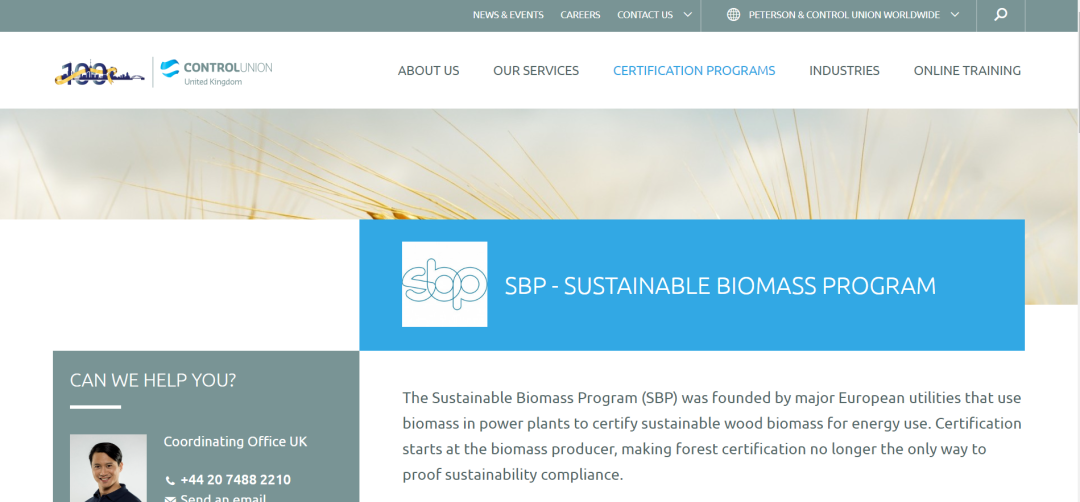
Task: Click paragraph starting 'The Sustainable Biomass Program'
Action: pos(712,436)
